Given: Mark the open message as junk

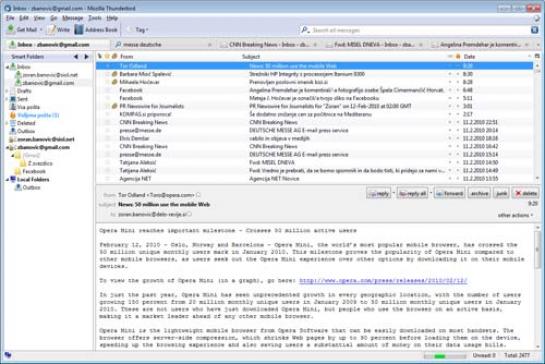Looking at the screenshot, I should [x=501, y=193].
